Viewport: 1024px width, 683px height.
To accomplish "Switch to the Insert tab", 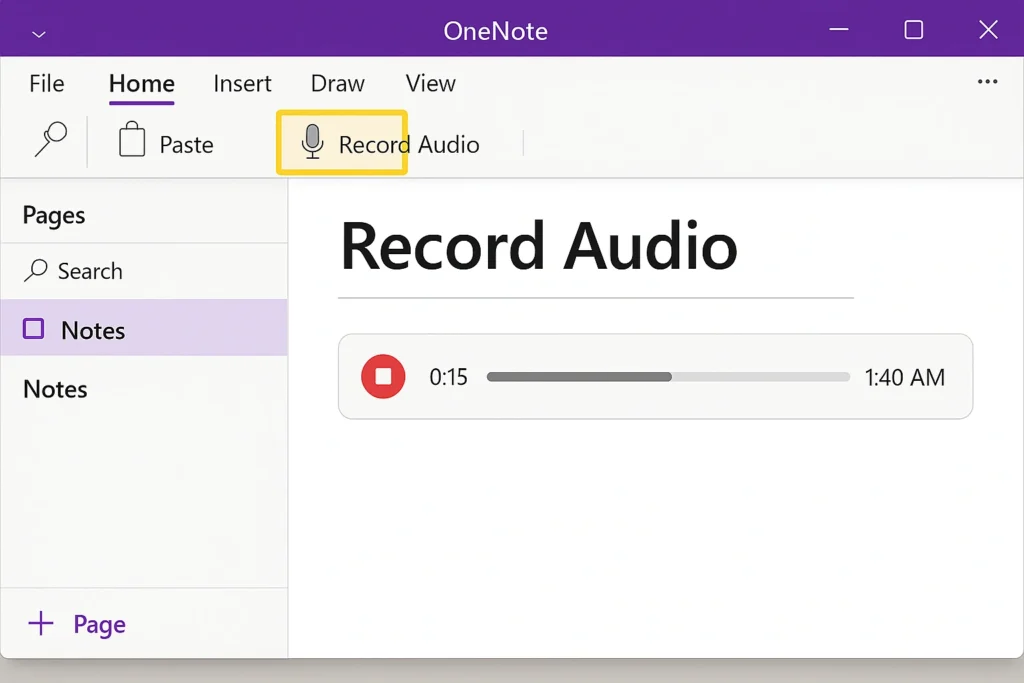I will (242, 84).
